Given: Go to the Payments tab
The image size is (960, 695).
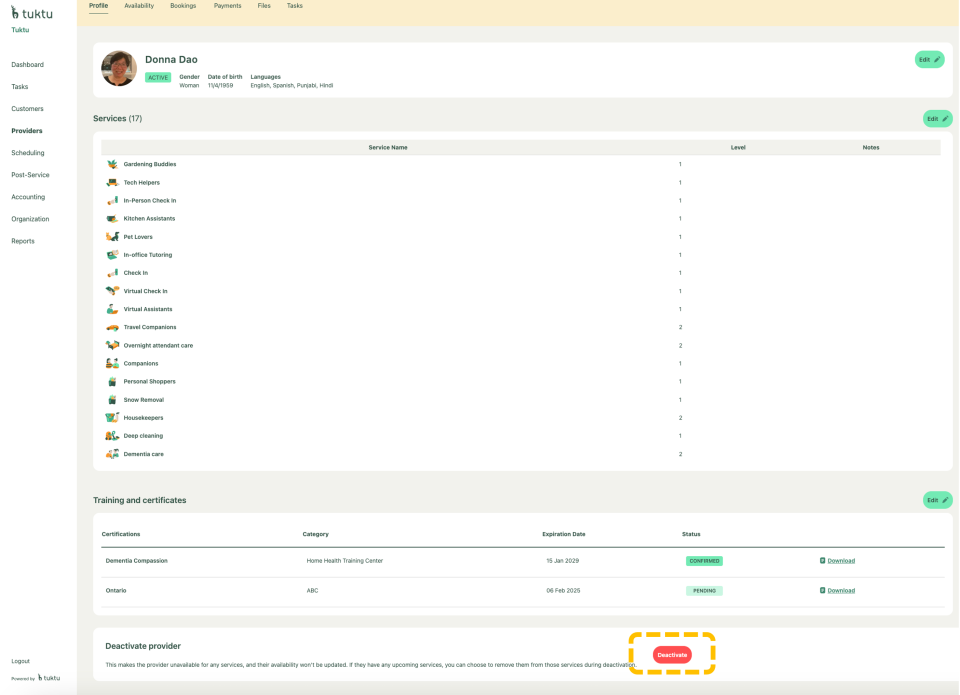Looking at the screenshot, I should pos(227,6).
